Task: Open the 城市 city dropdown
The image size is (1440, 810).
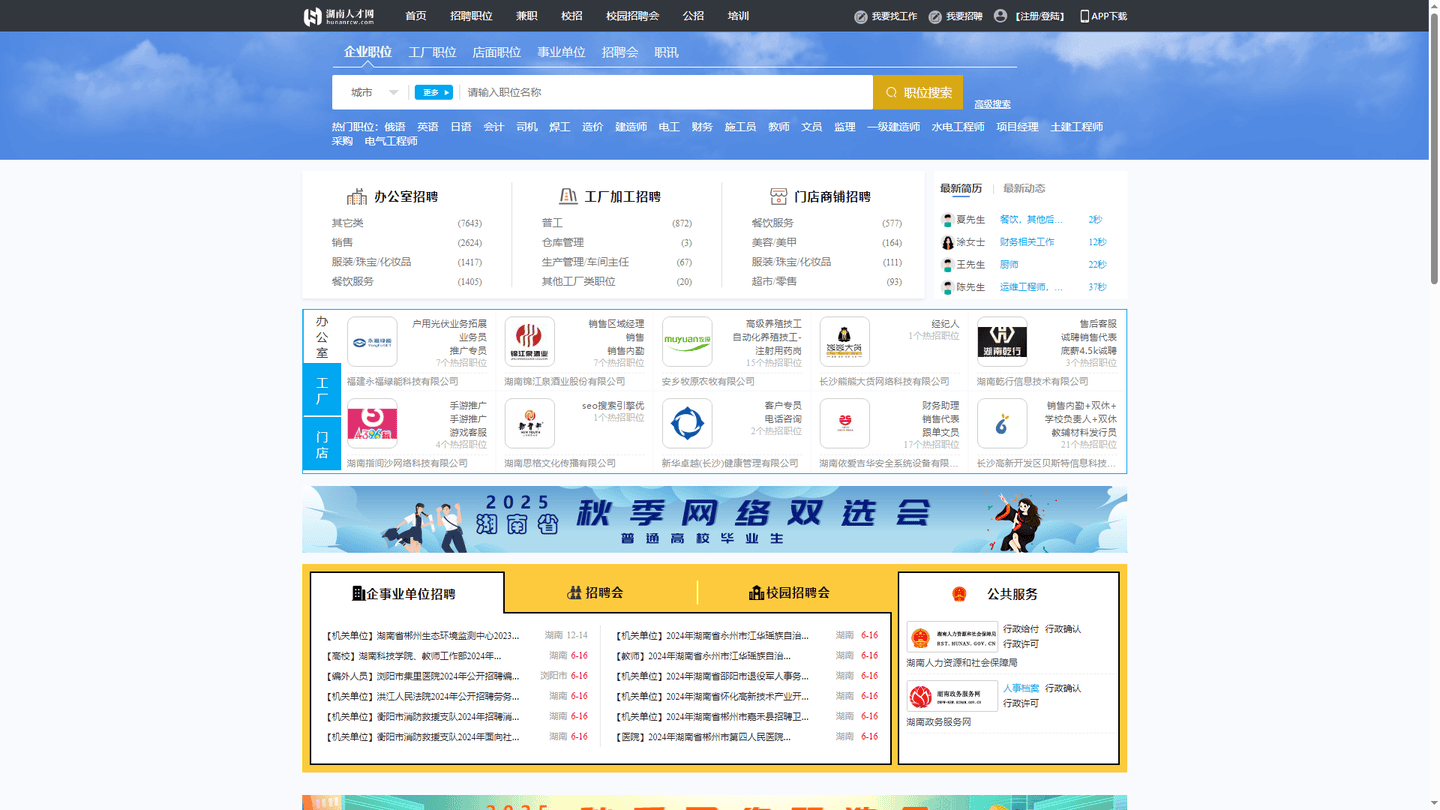Action: click(x=374, y=92)
